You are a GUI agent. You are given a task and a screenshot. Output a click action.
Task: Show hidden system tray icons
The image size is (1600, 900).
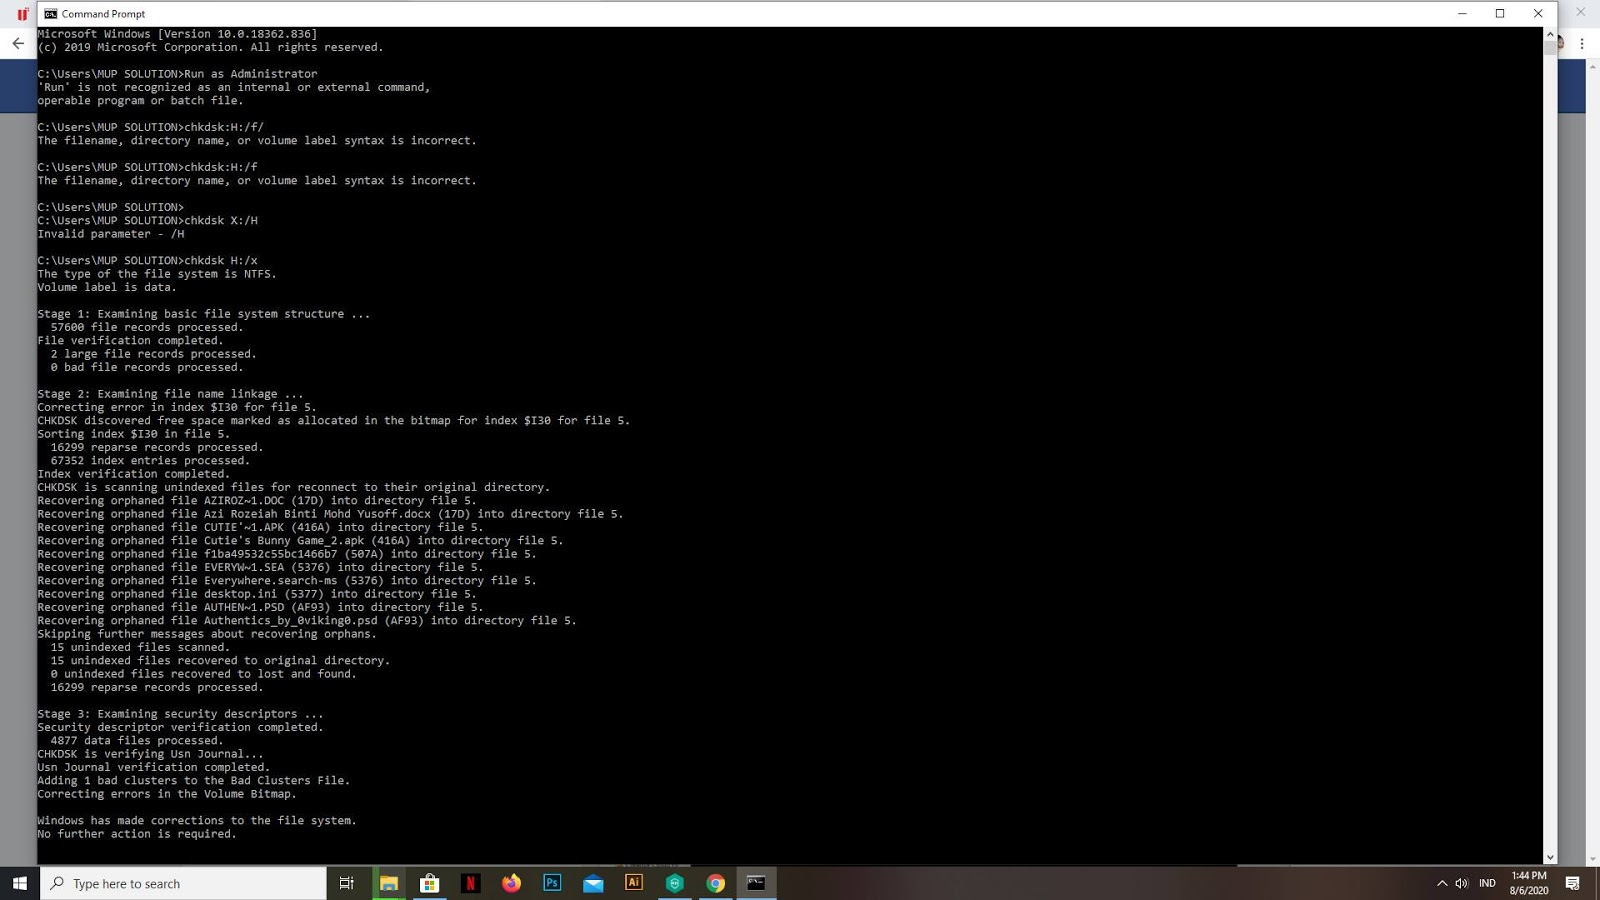tap(1442, 883)
